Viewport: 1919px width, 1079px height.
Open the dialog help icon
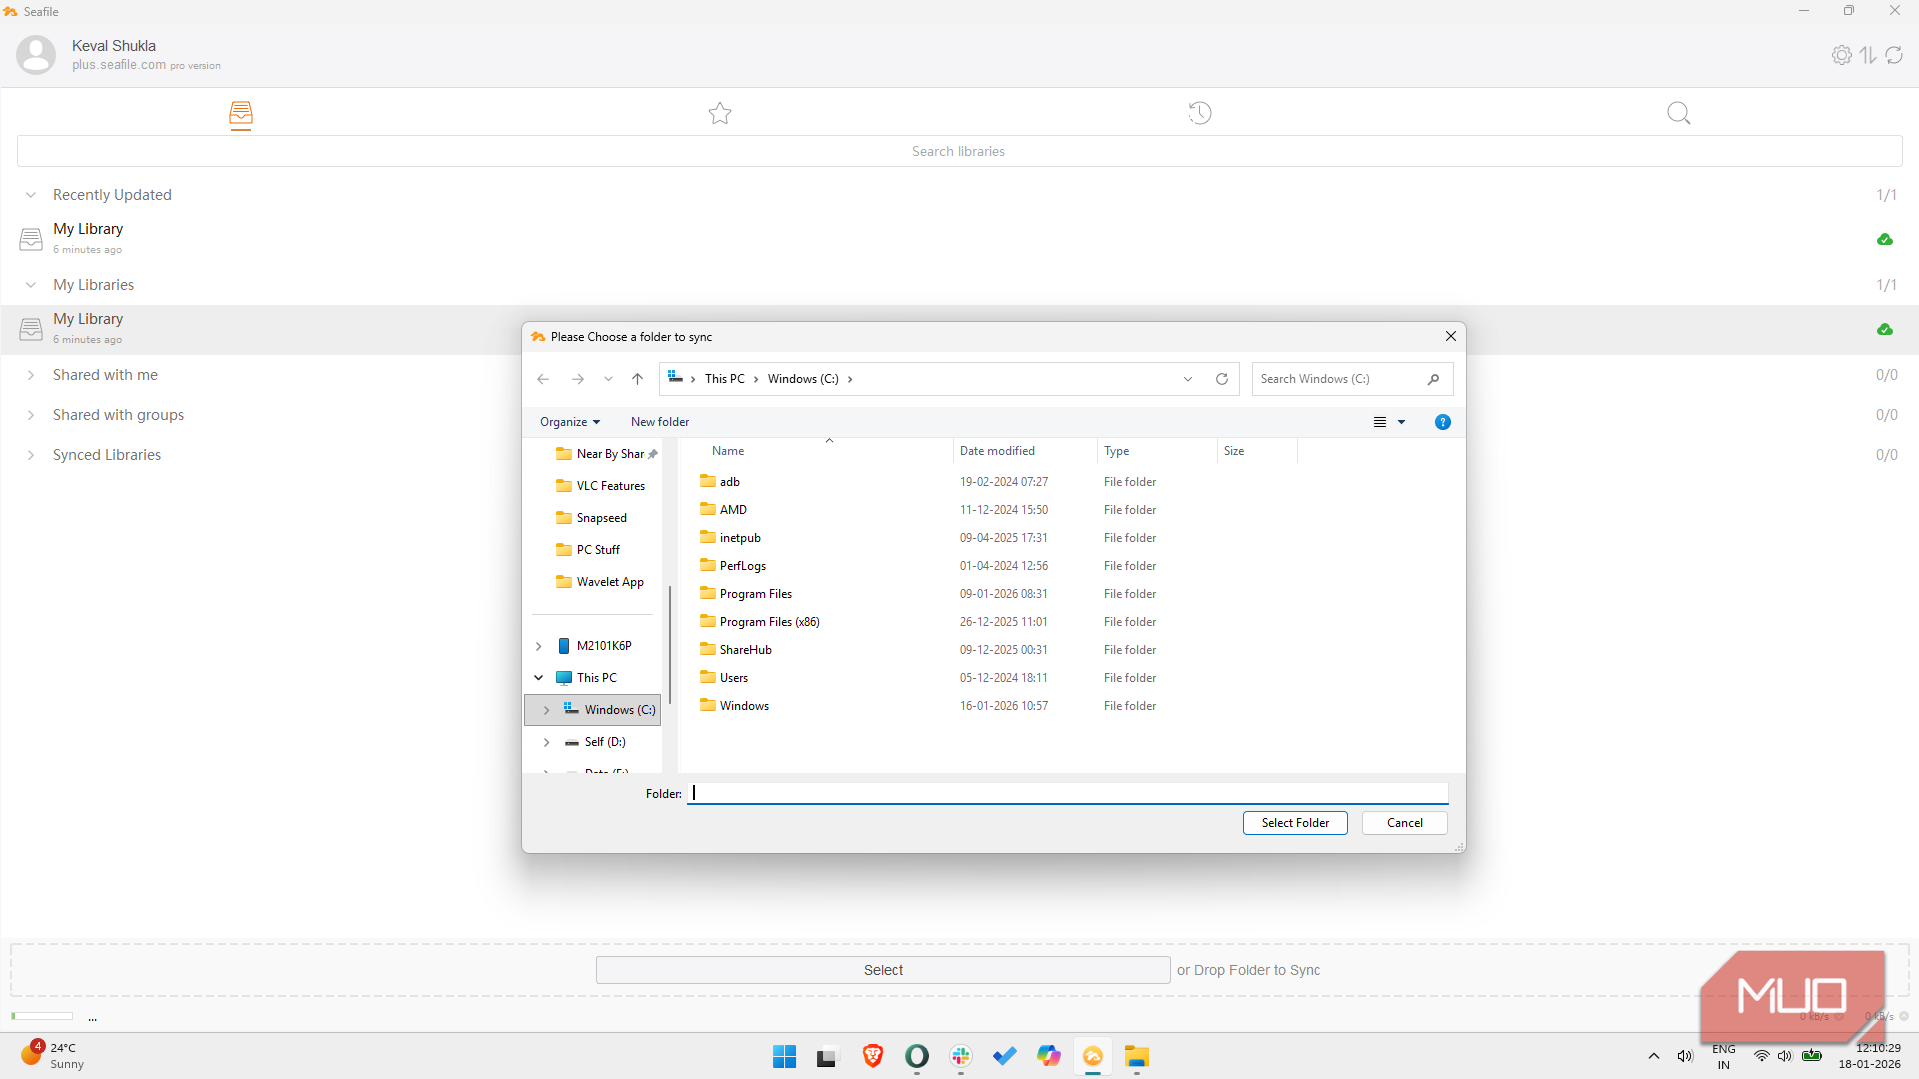[1443, 422]
